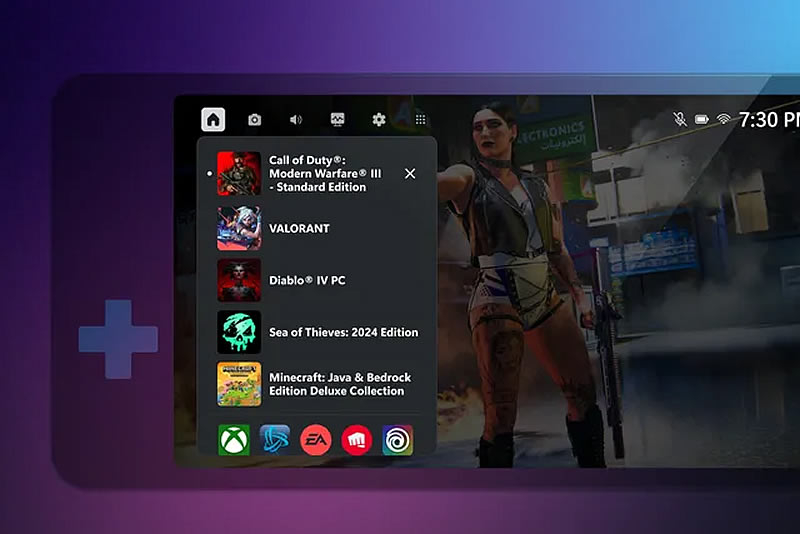This screenshot has height=534, width=800.
Task: Launch VALORANT from the game list
Action: 299,229
